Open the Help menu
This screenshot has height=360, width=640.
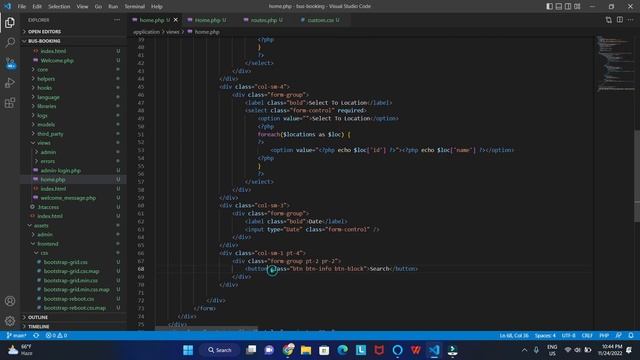[x=157, y=7]
